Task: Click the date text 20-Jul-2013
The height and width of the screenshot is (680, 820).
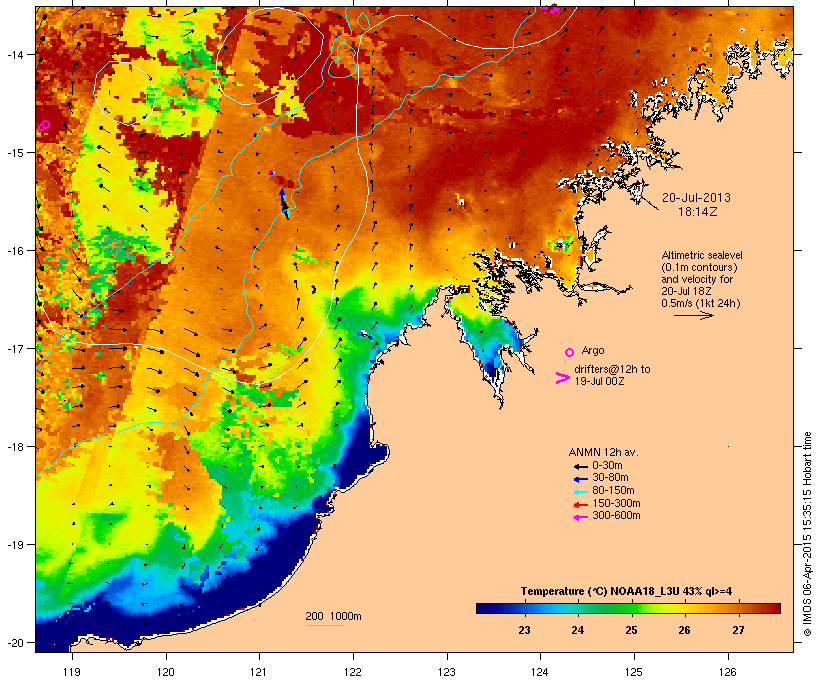Action: (696, 198)
